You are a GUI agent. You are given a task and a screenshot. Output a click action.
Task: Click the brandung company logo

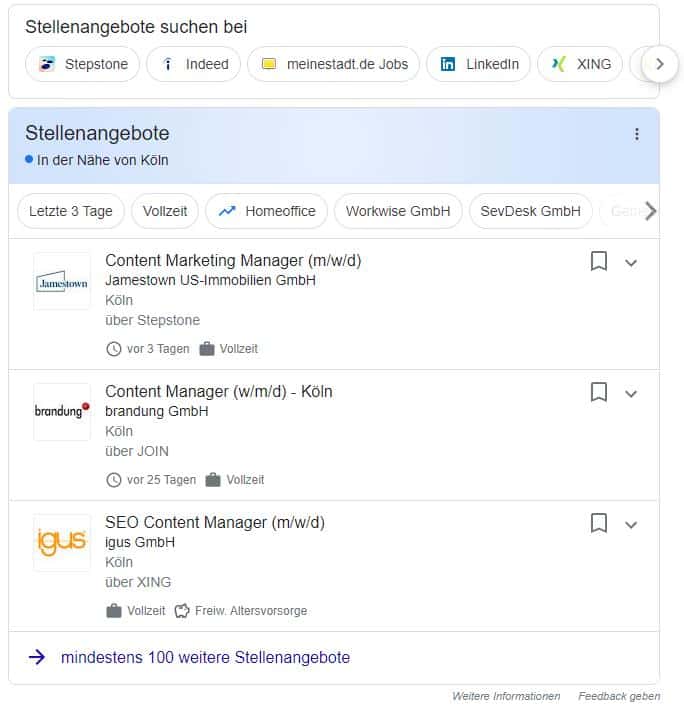(x=62, y=412)
